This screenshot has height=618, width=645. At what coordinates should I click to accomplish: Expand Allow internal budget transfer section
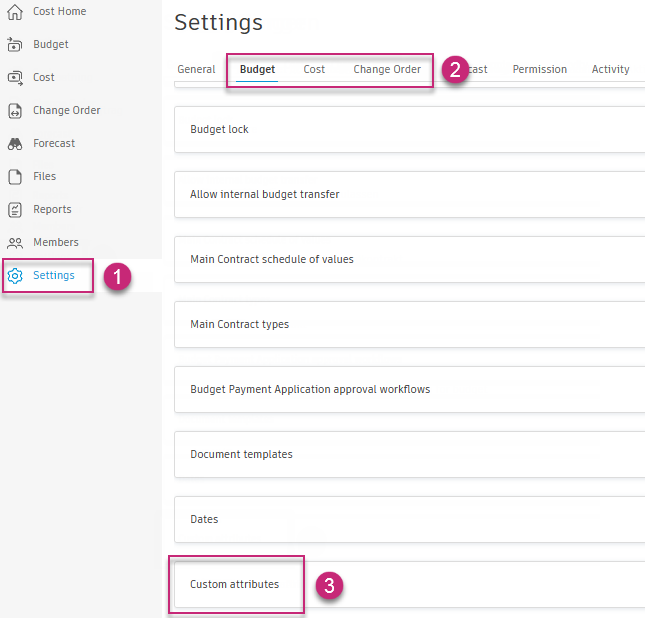click(400, 195)
